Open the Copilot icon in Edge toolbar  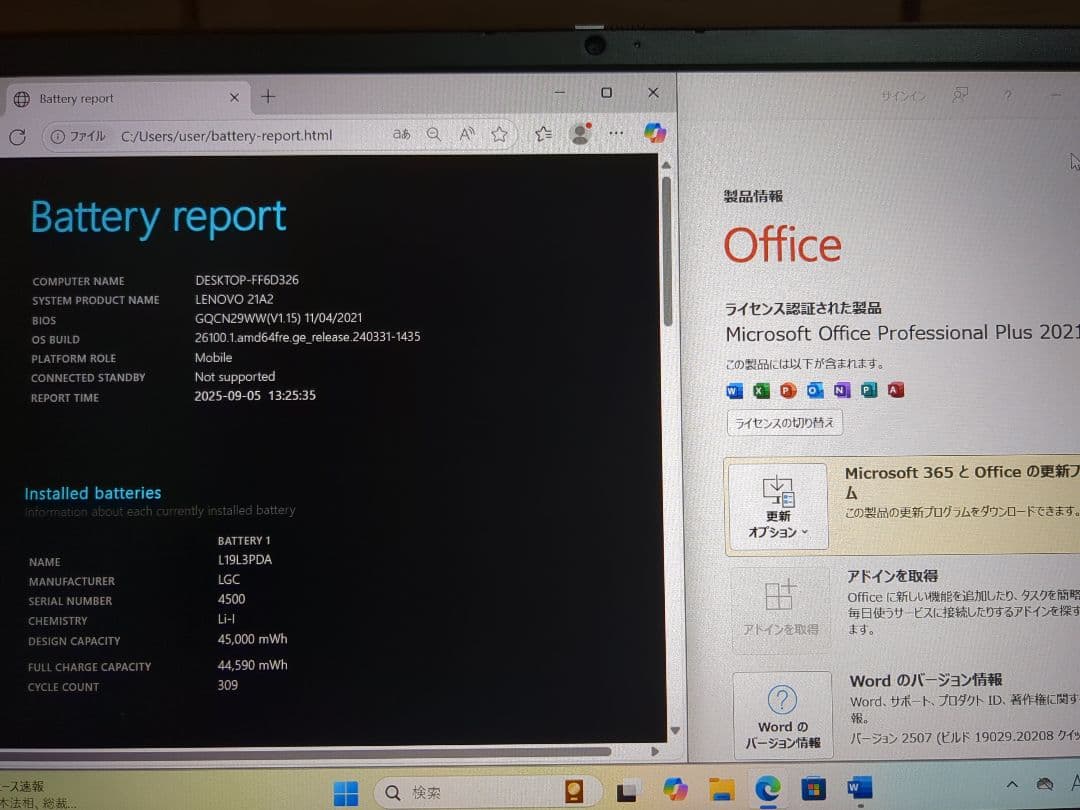655,133
